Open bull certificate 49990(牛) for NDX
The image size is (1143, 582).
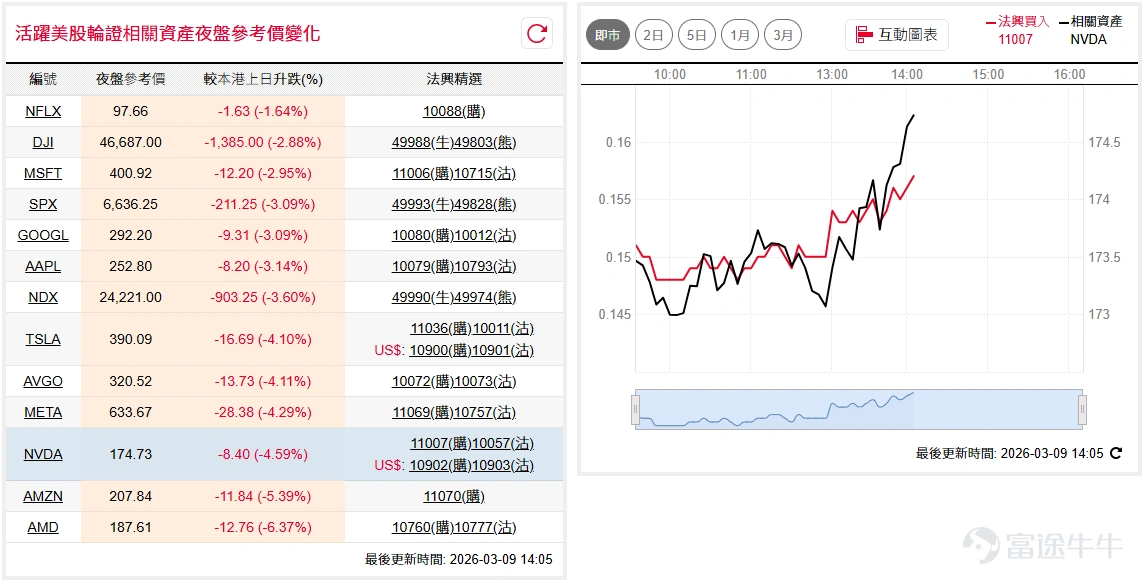click(423, 298)
